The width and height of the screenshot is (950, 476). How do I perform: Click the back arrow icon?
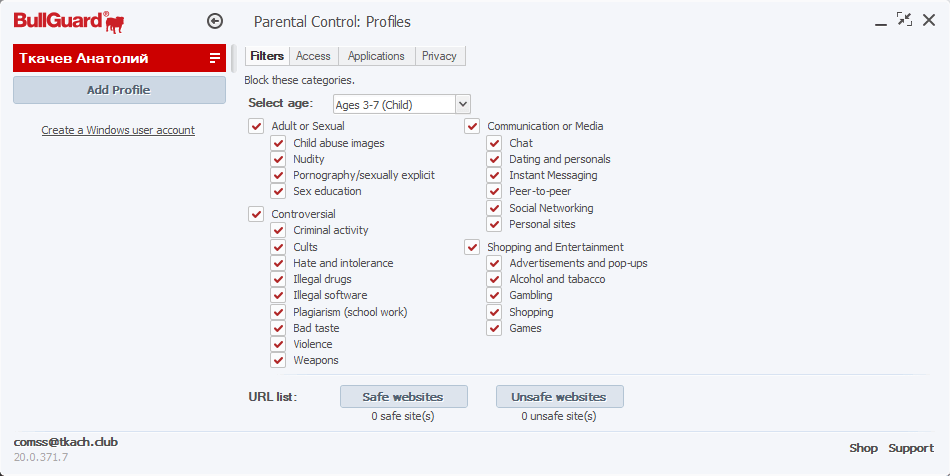pos(214,21)
